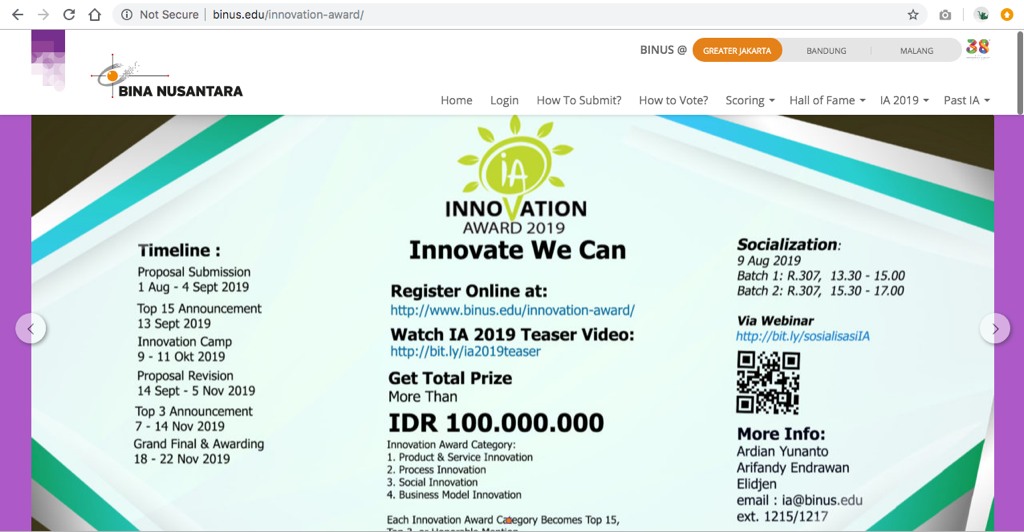This screenshot has width=1024, height=532.
Task: Show previous slide with left arrow
Action: [x=31, y=328]
